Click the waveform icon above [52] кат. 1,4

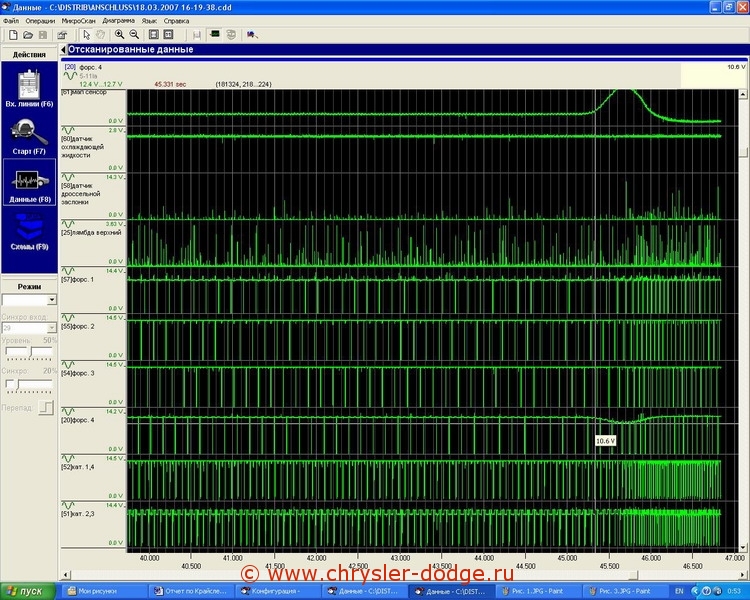[x=68, y=458]
